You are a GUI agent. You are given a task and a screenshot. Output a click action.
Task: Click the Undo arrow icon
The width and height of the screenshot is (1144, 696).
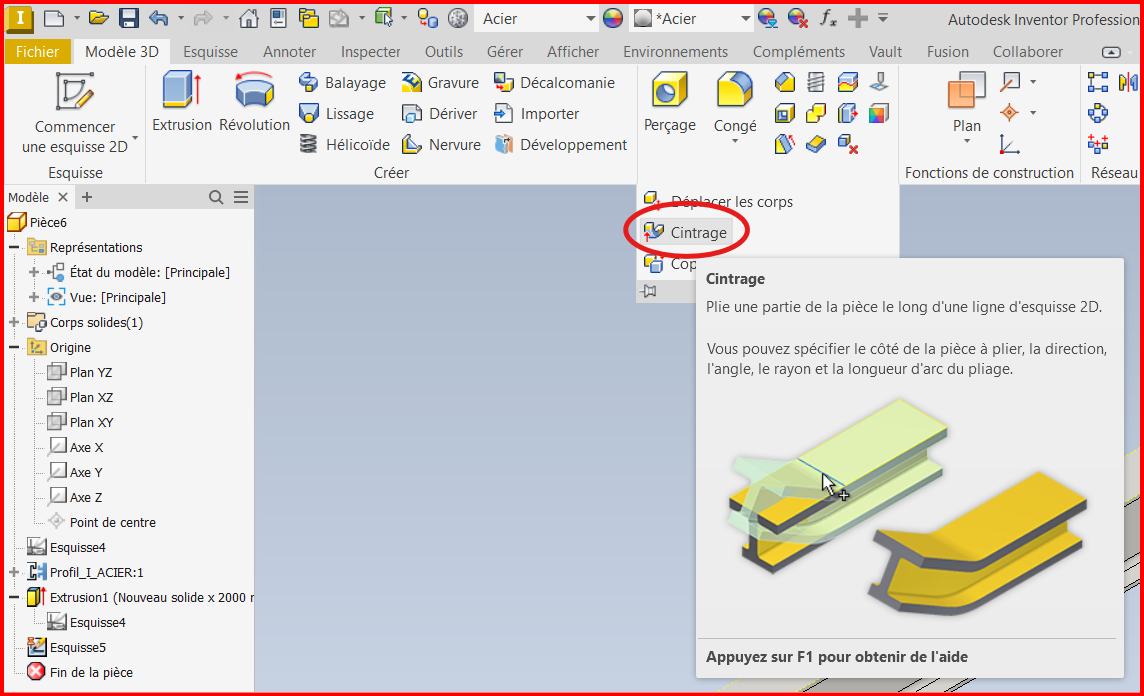158,18
